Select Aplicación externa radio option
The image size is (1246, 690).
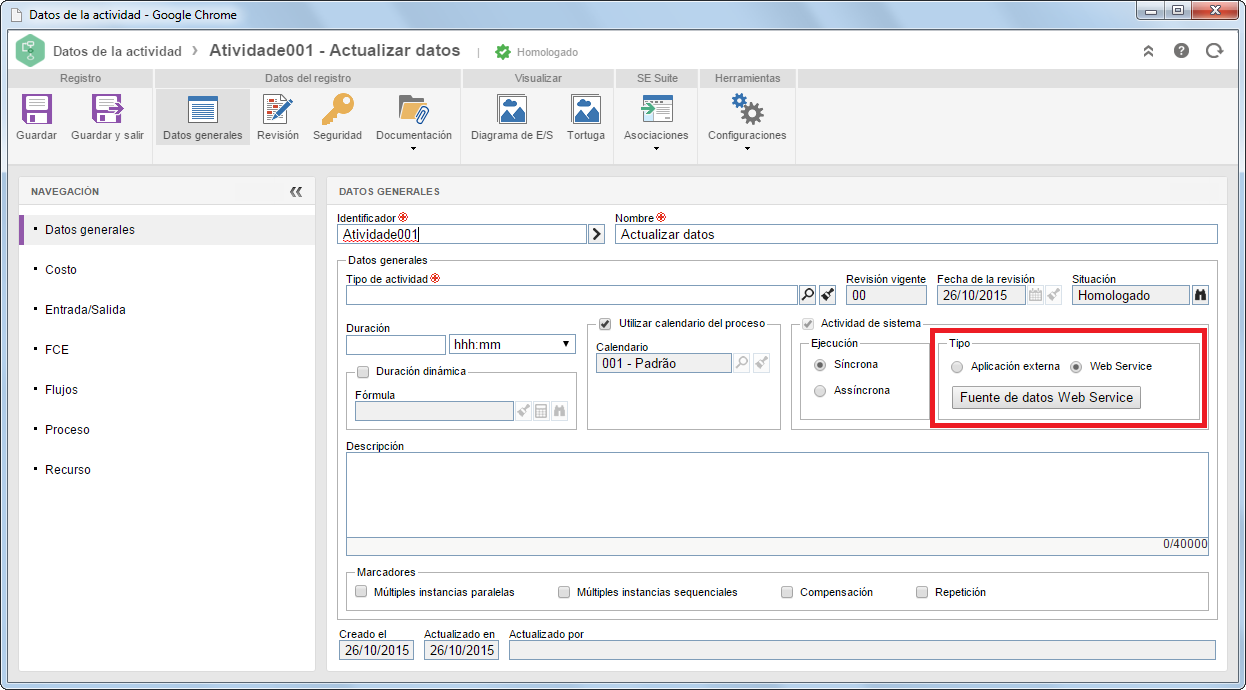(957, 366)
